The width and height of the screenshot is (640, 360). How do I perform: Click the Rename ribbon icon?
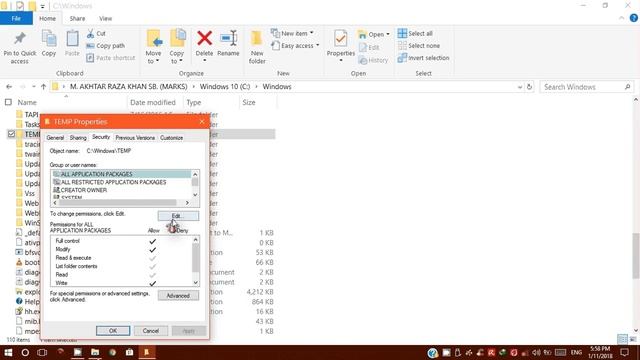click(x=228, y=38)
